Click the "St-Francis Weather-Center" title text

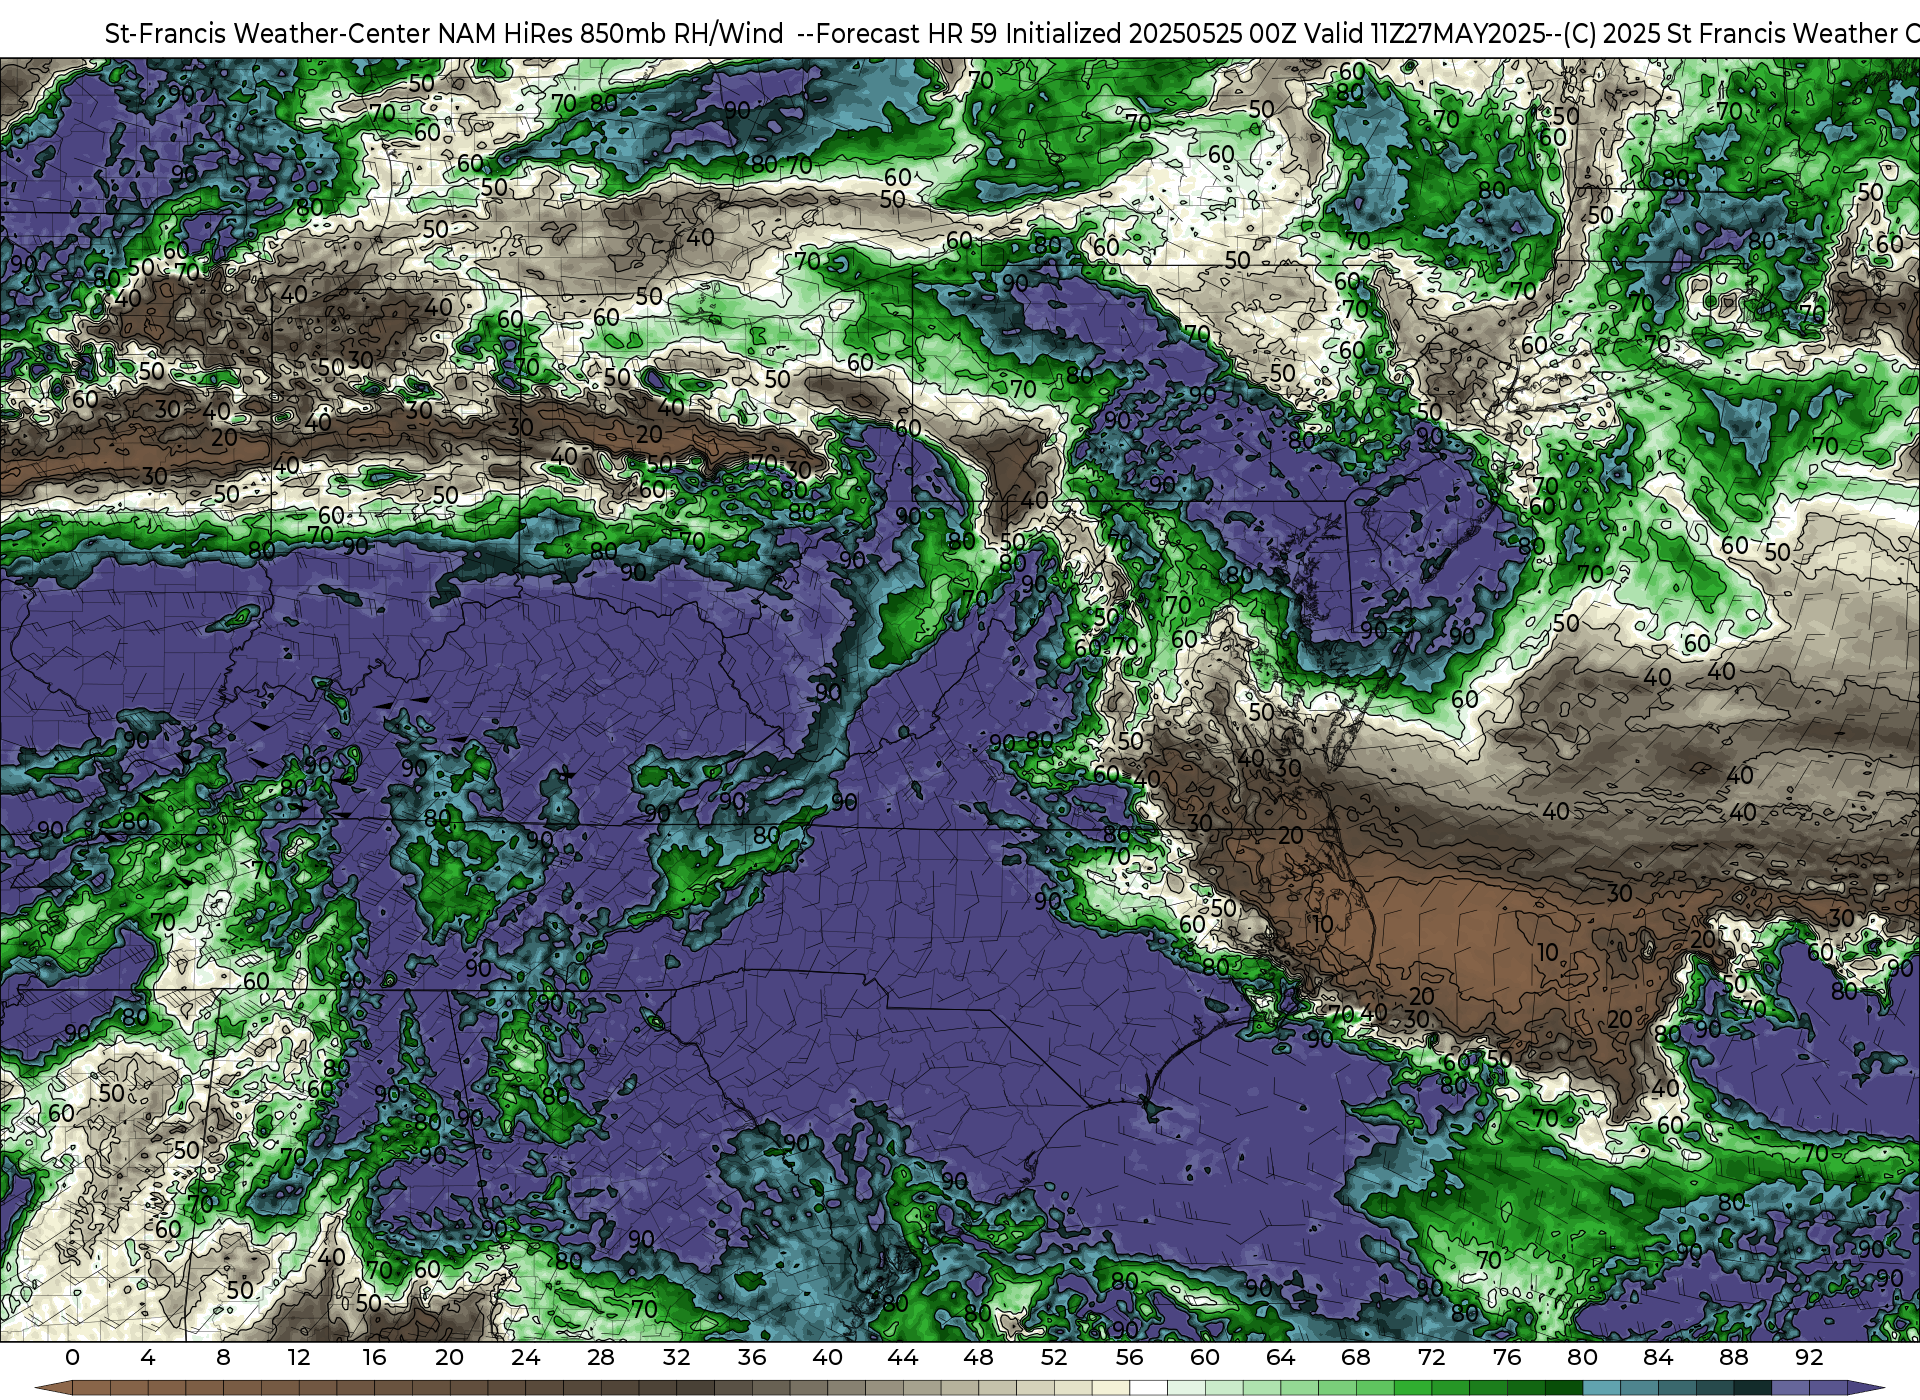[267, 34]
